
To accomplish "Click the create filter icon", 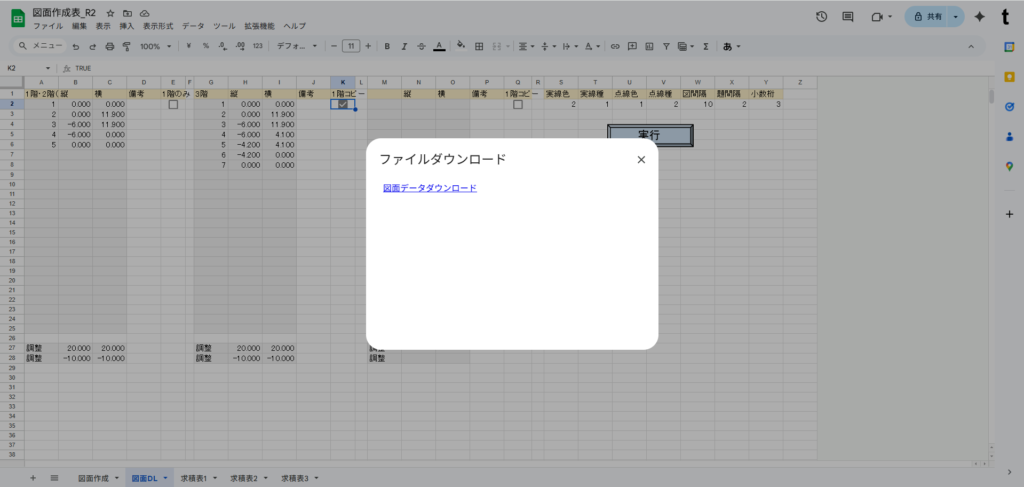I will [x=666, y=46].
